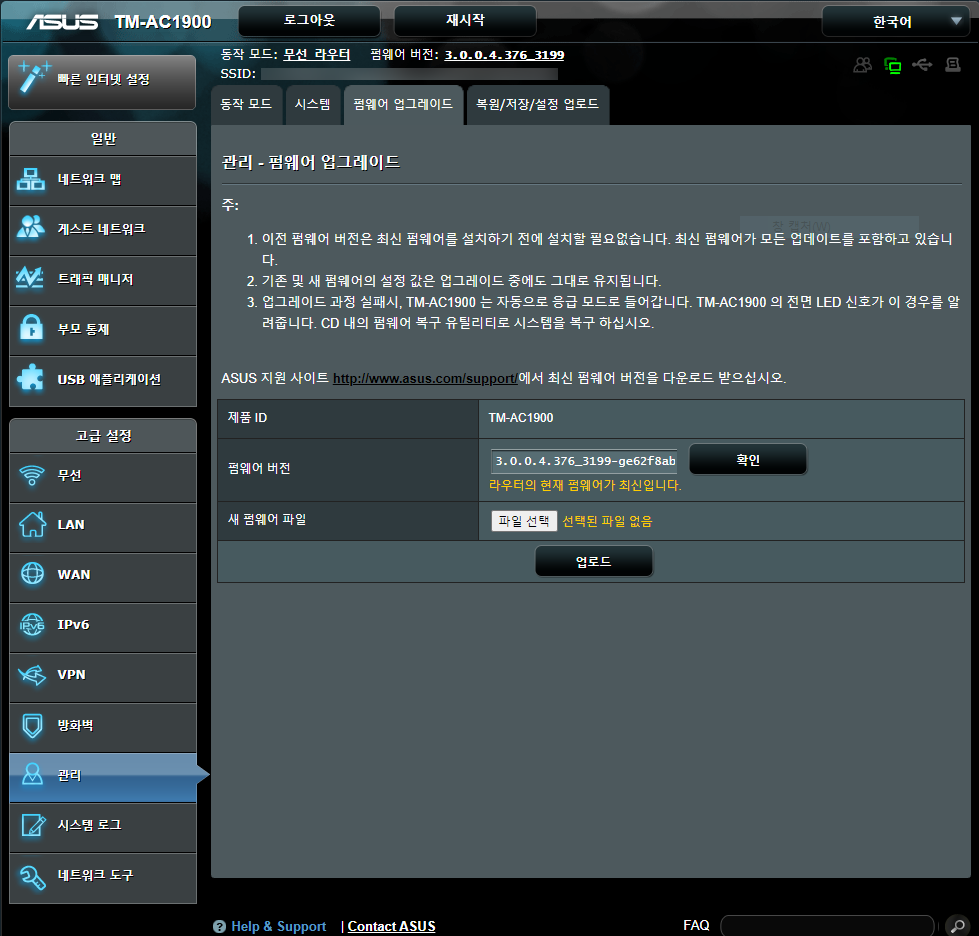The image size is (979, 936).
Task: Click the 라우터의 현재 펌웨어가 최신입니다 message
Action: pos(585,485)
